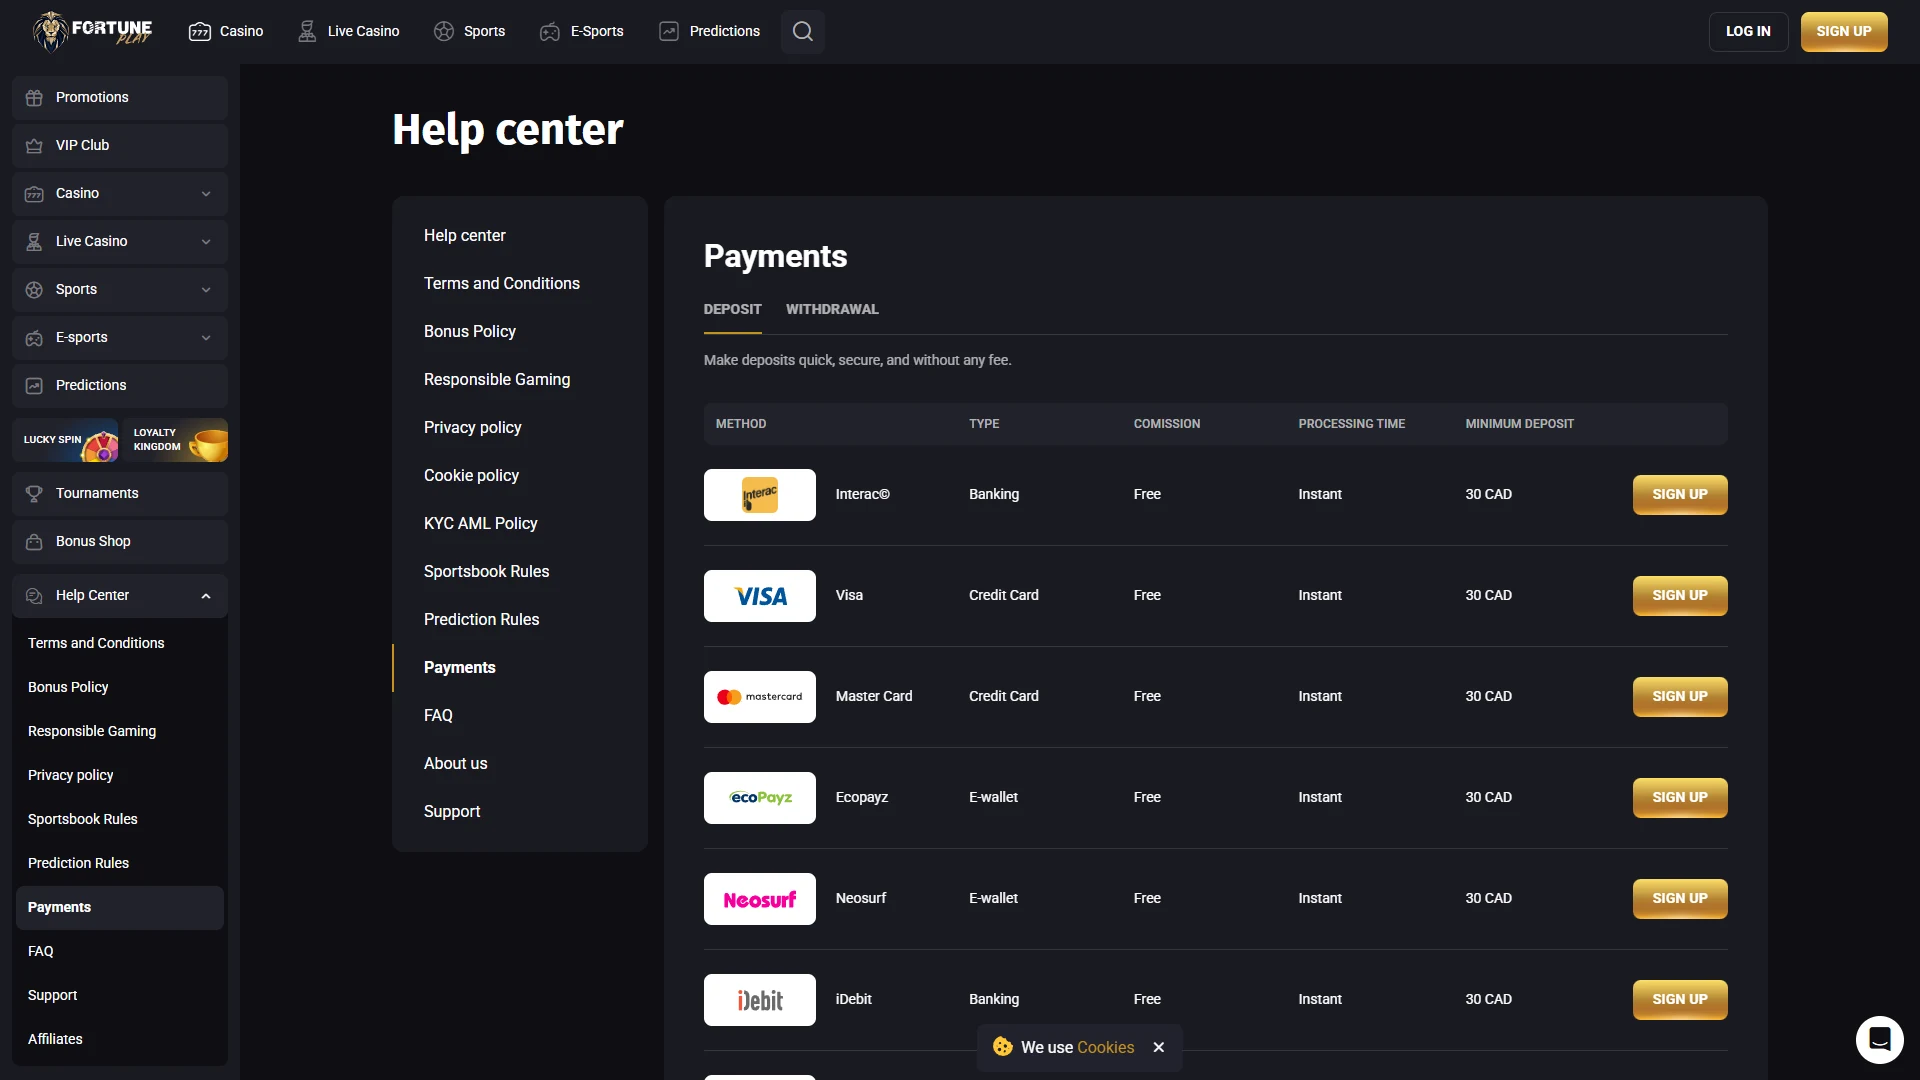Click the sidebar Casino slot icon

[34, 193]
